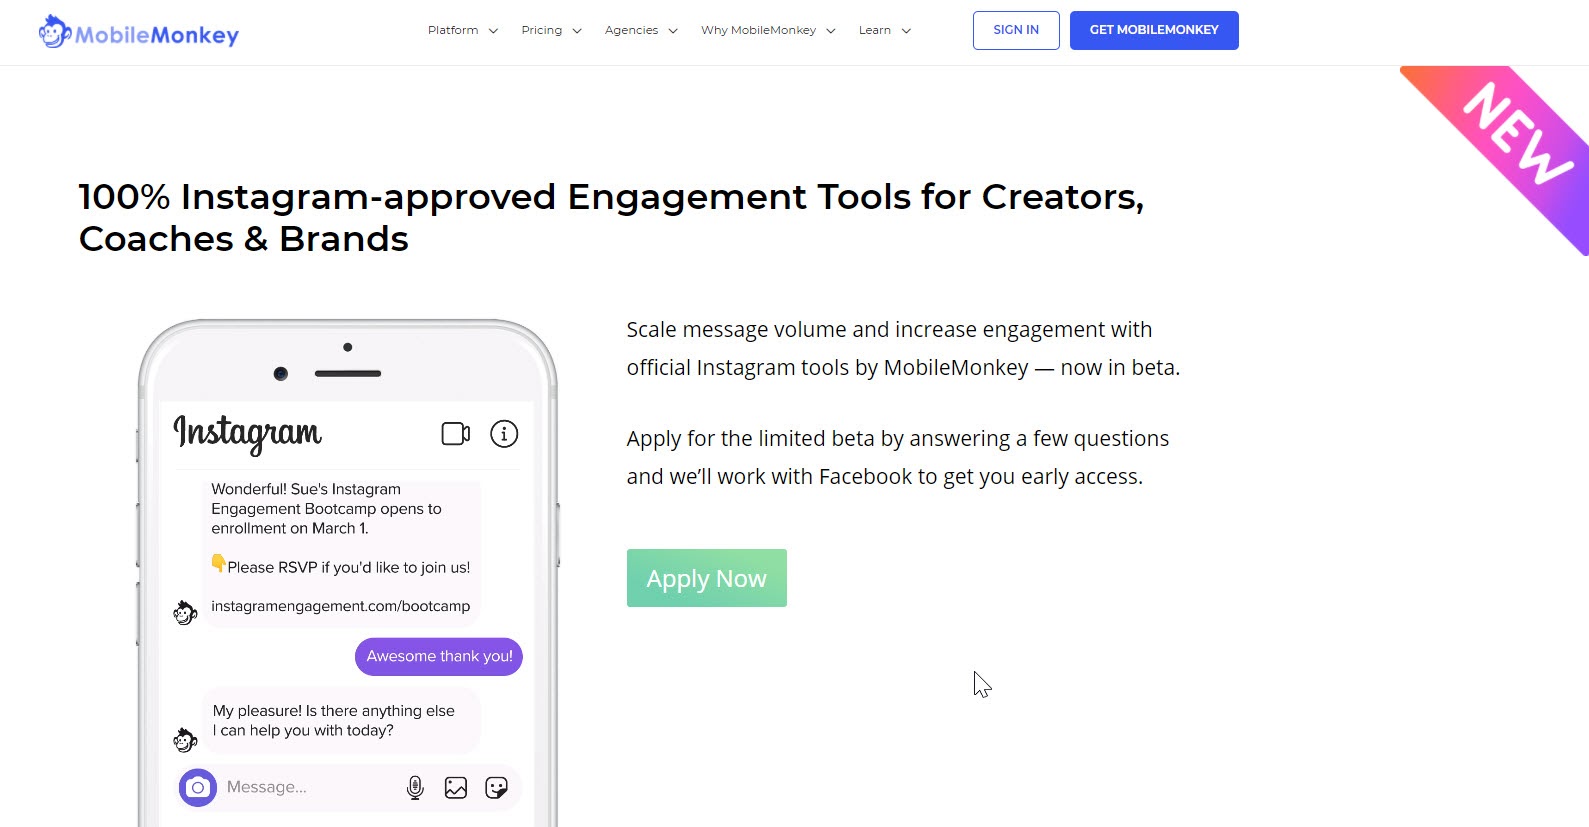Viewport: 1589px width, 827px height.
Task: Expand the Pricing dropdown chevron
Action: 577,31
